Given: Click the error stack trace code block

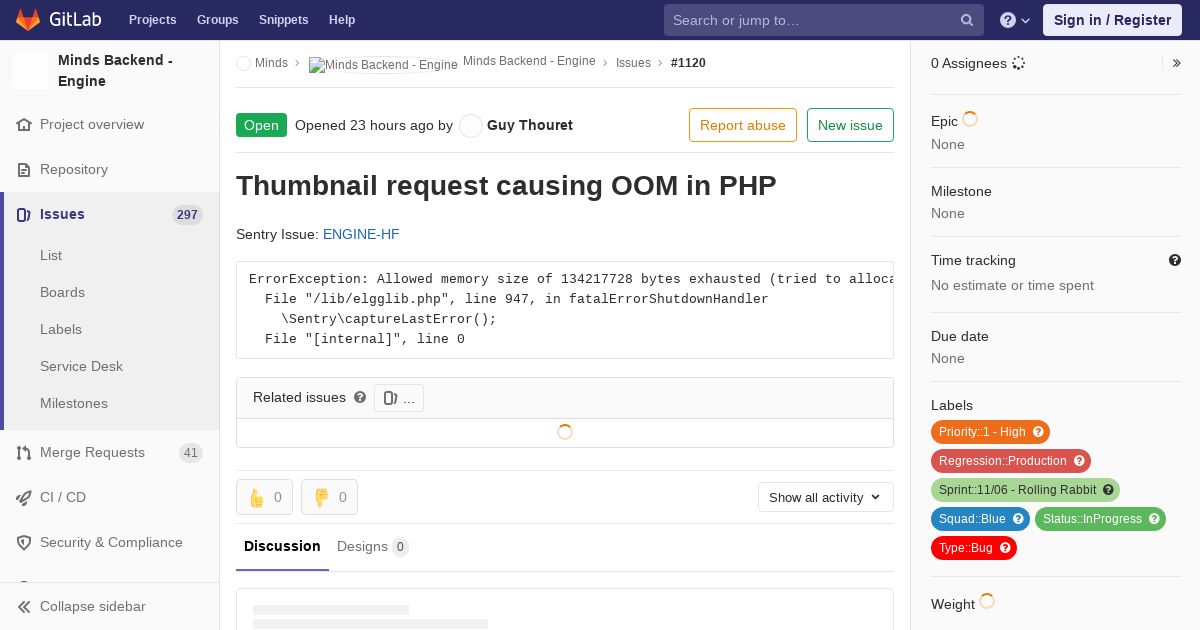Looking at the screenshot, I should click(x=565, y=309).
